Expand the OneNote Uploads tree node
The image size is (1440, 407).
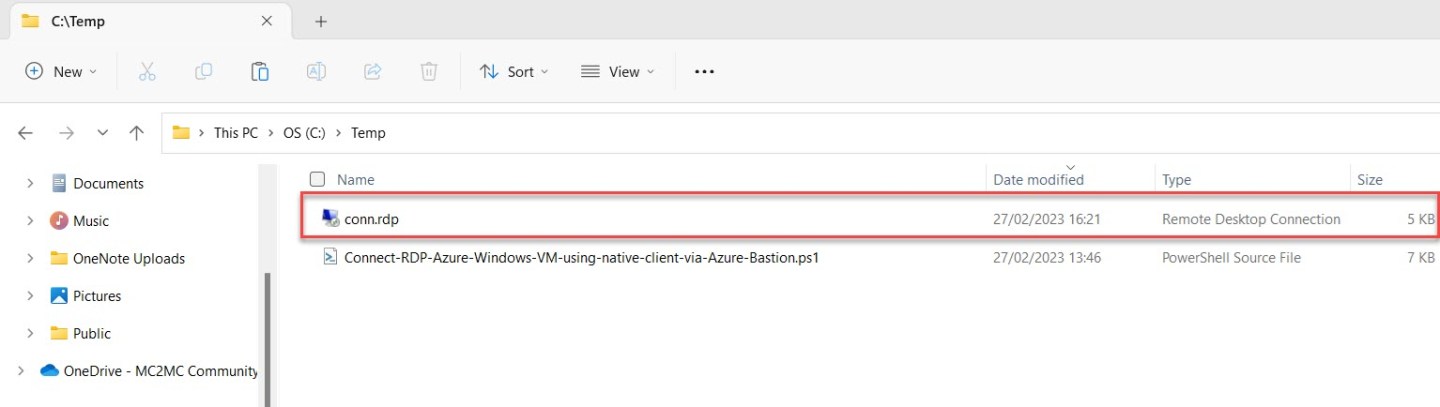tap(30, 259)
